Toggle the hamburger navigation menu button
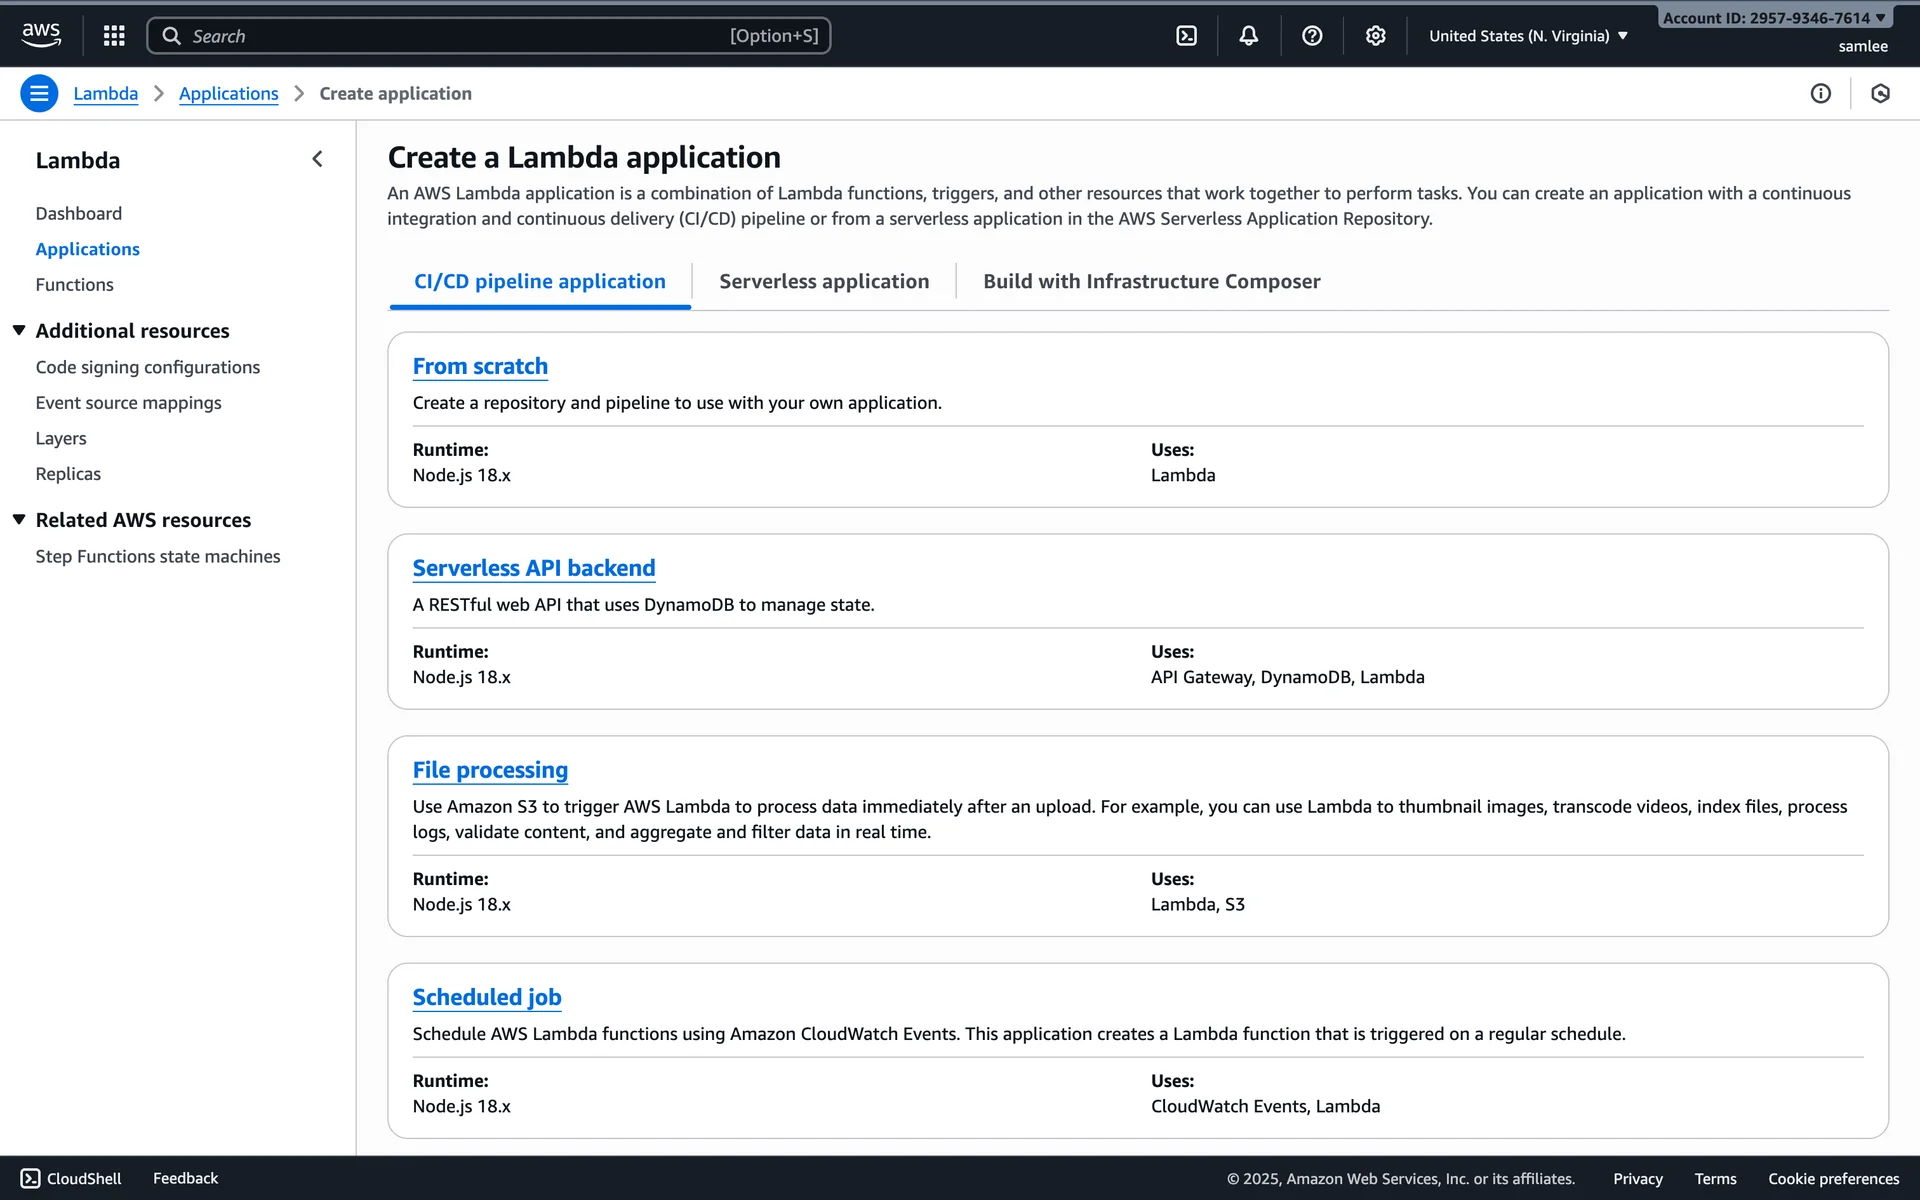The width and height of the screenshot is (1920, 1200). point(39,94)
